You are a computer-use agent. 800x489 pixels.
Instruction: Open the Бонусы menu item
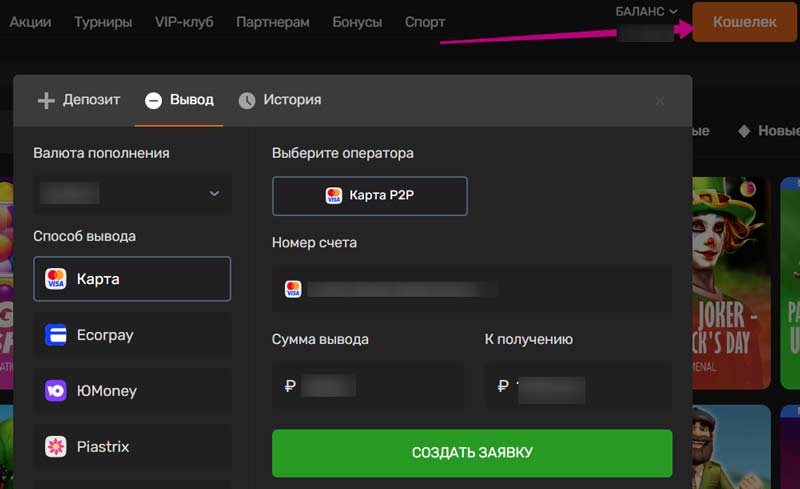(357, 22)
